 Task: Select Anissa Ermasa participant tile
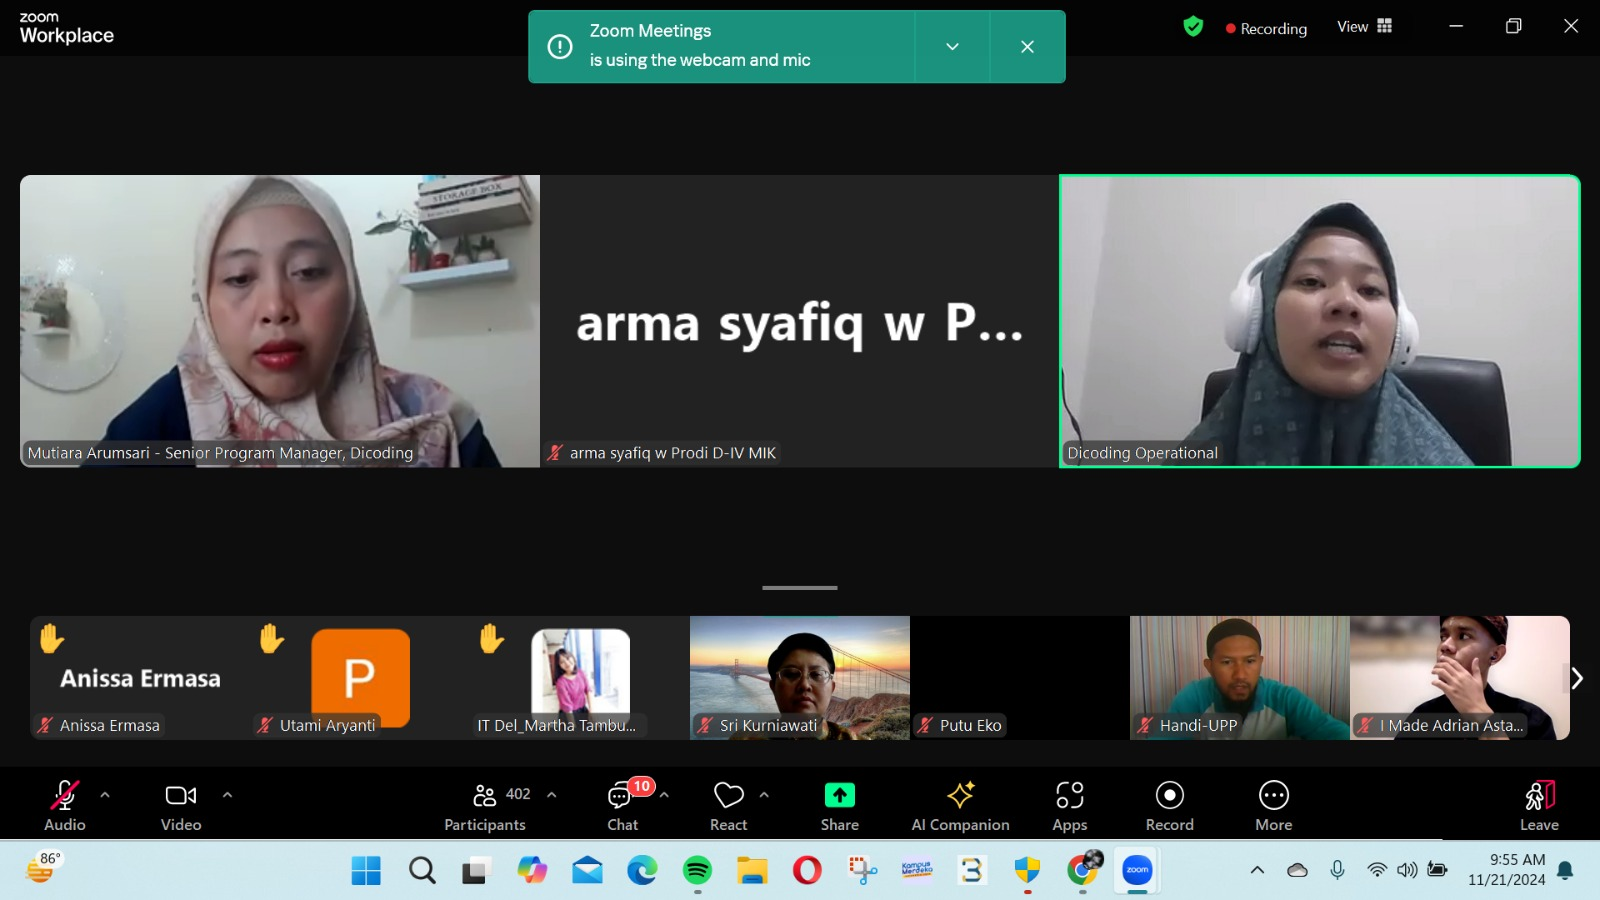140,678
